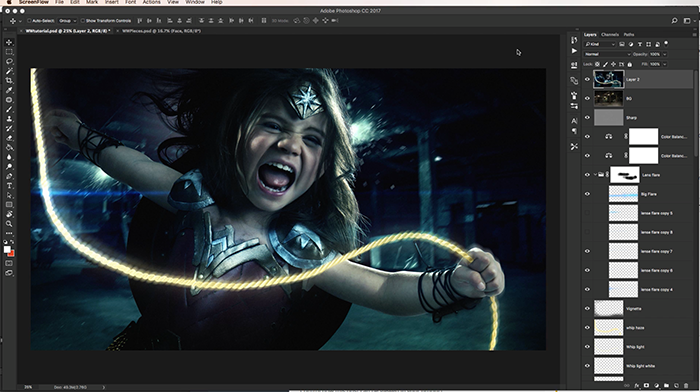Toggle Quick Mask mode icon
Viewport: 700px width, 392px height.
9,263
